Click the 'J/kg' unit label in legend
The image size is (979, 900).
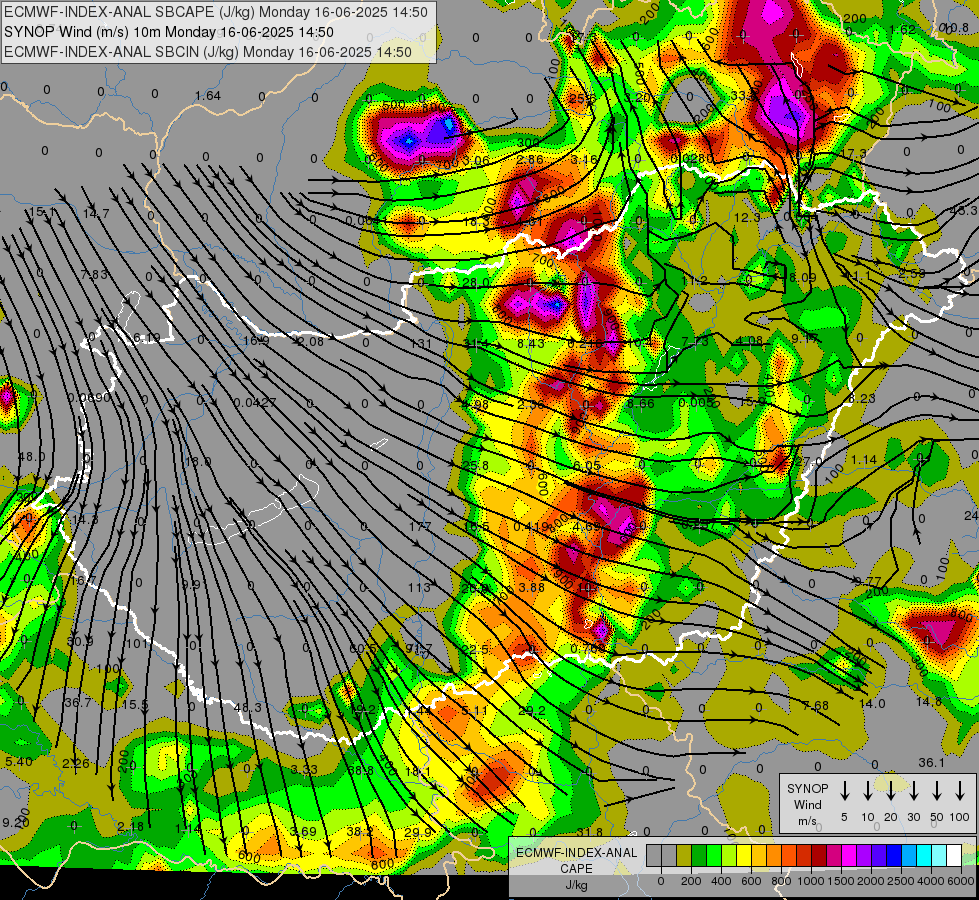click(x=576, y=885)
